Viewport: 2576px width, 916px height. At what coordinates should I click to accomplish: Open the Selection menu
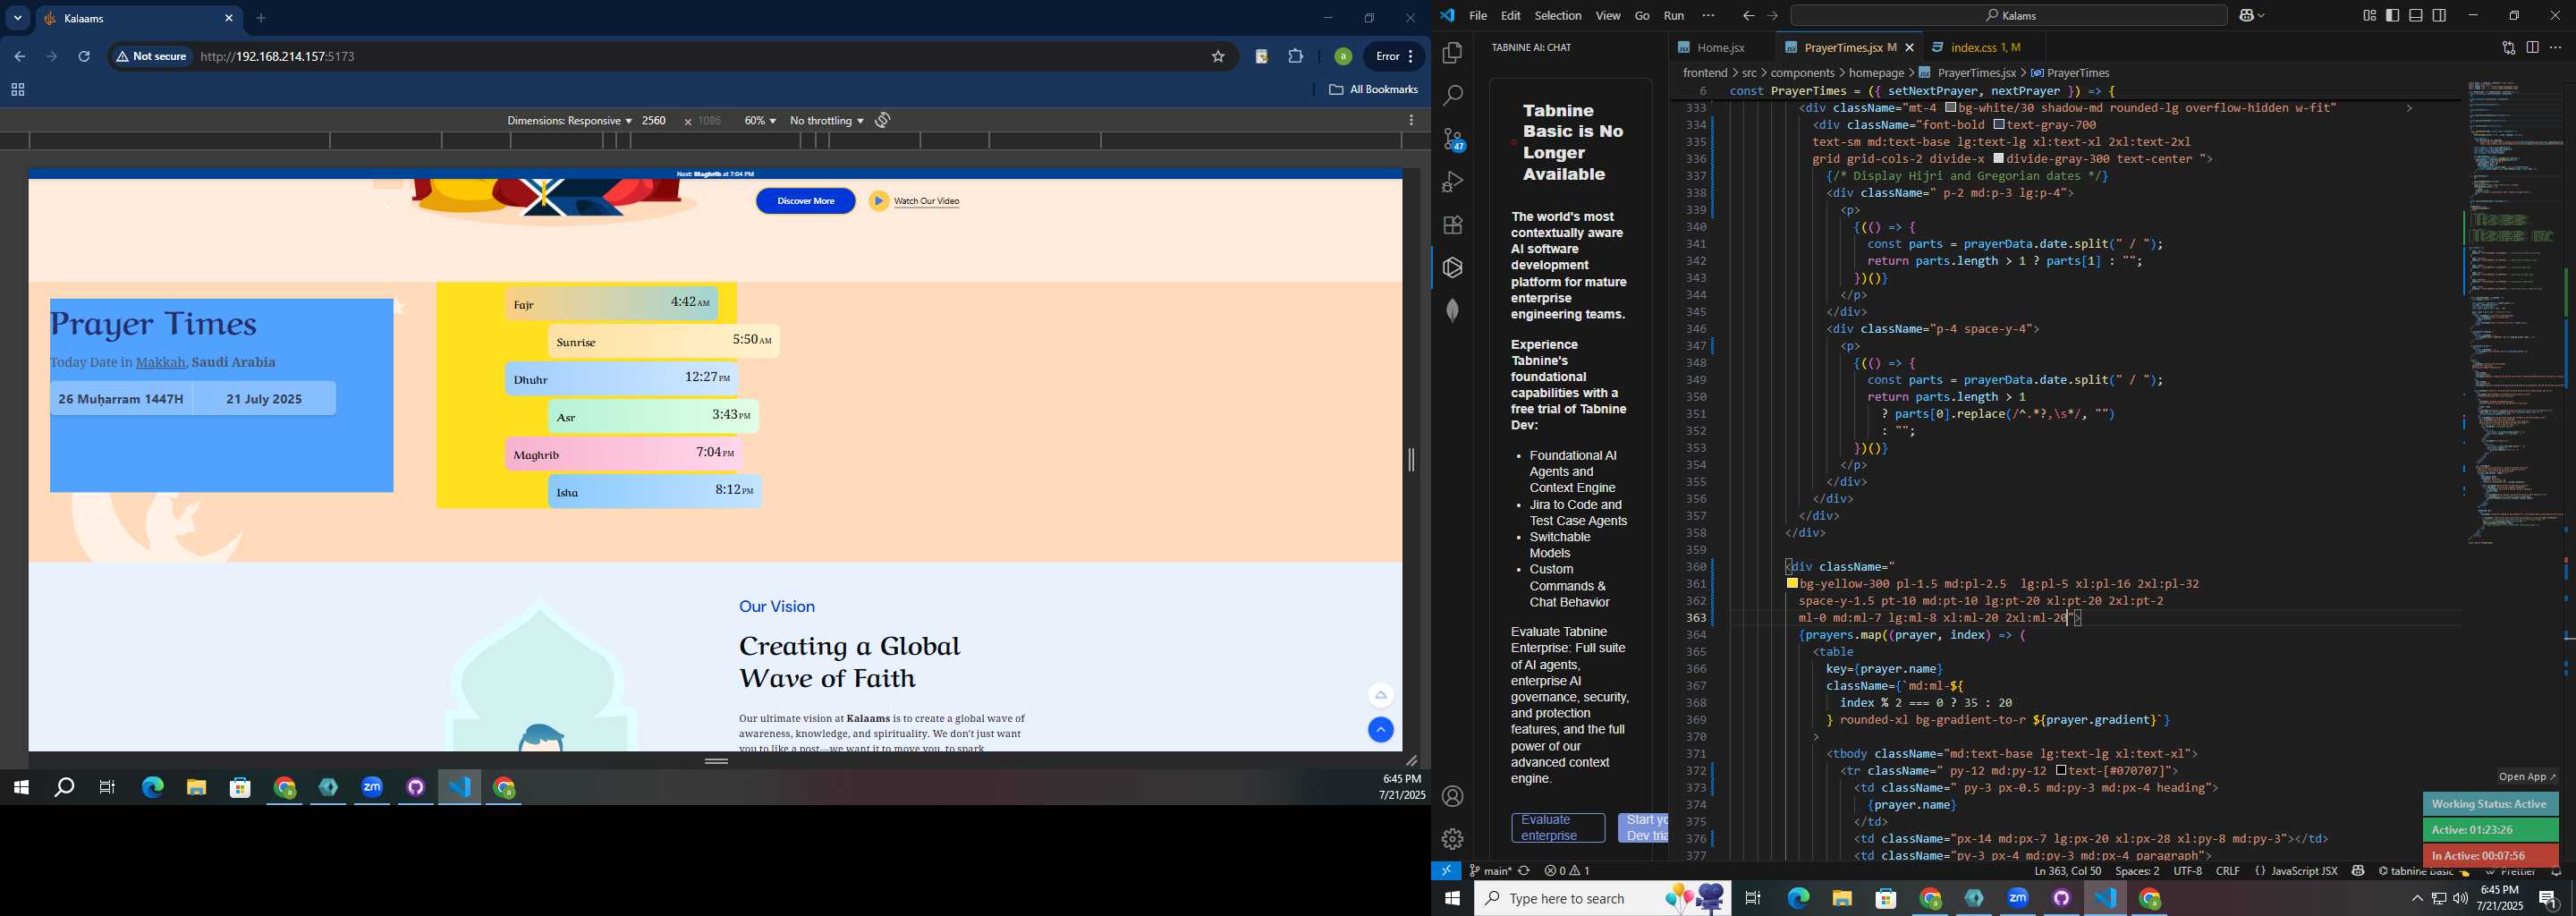1558,16
